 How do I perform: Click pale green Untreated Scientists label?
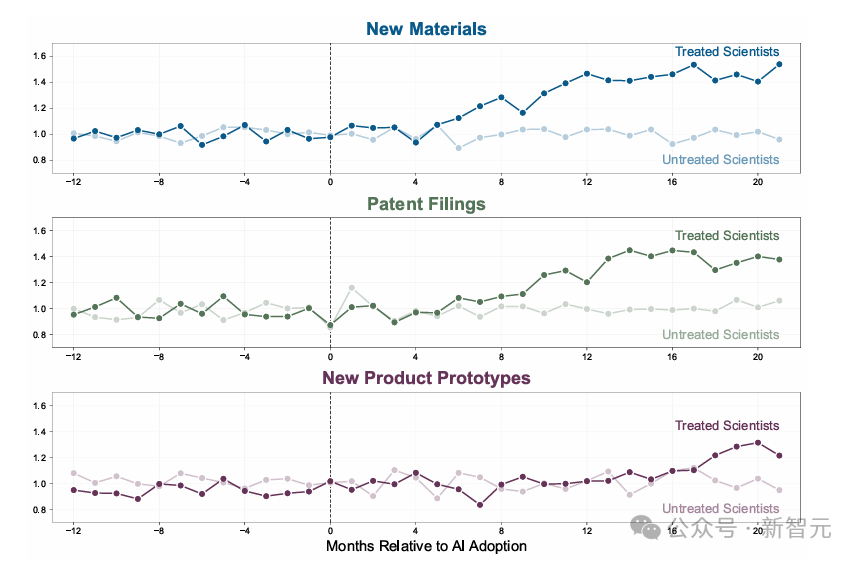tap(720, 334)
